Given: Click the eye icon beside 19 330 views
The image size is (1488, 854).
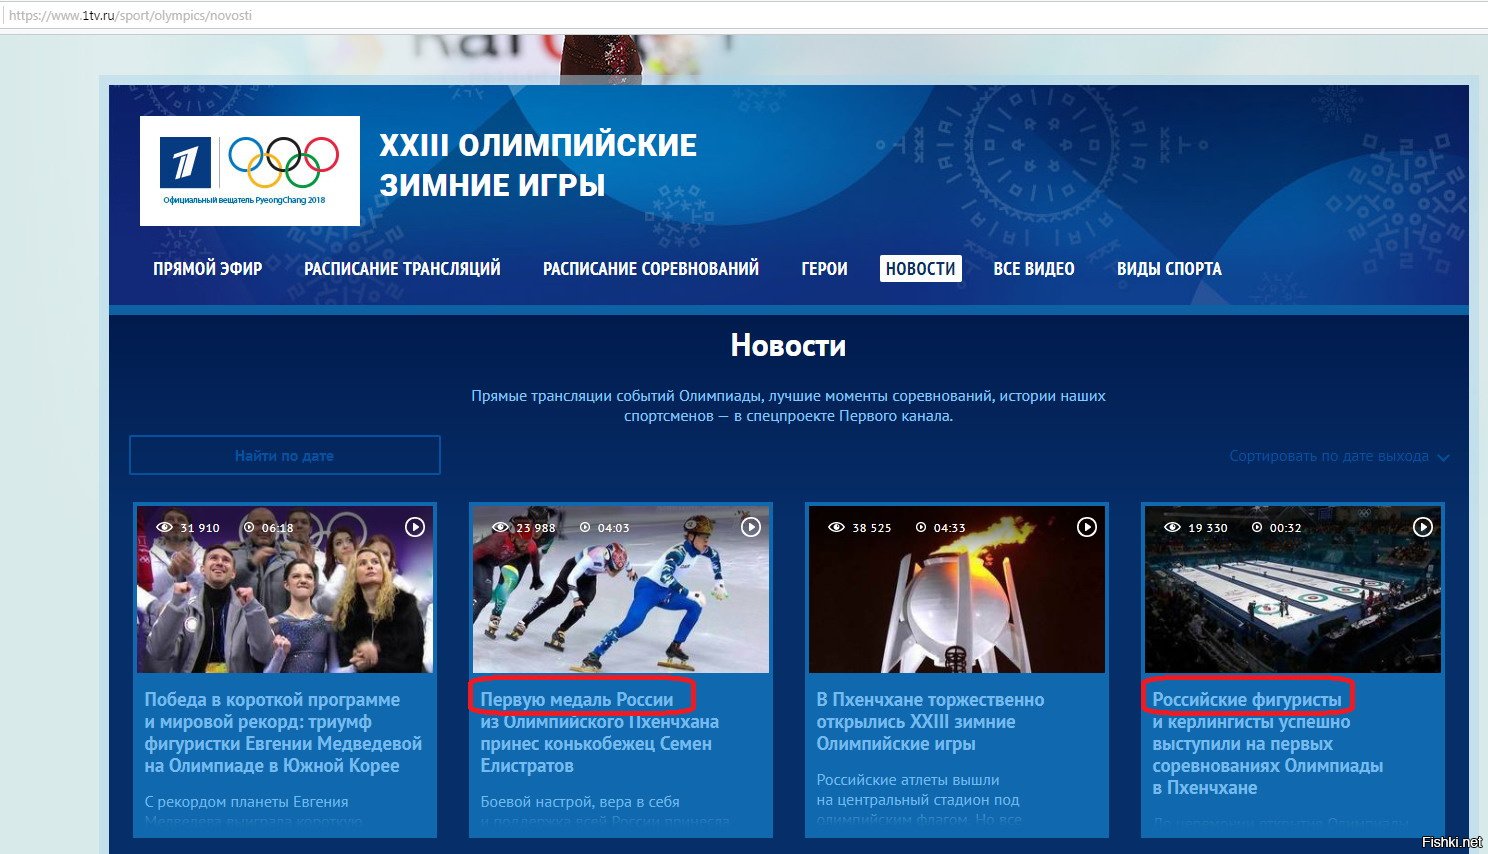Looking at the screenshot, I should pos(1173,527).
